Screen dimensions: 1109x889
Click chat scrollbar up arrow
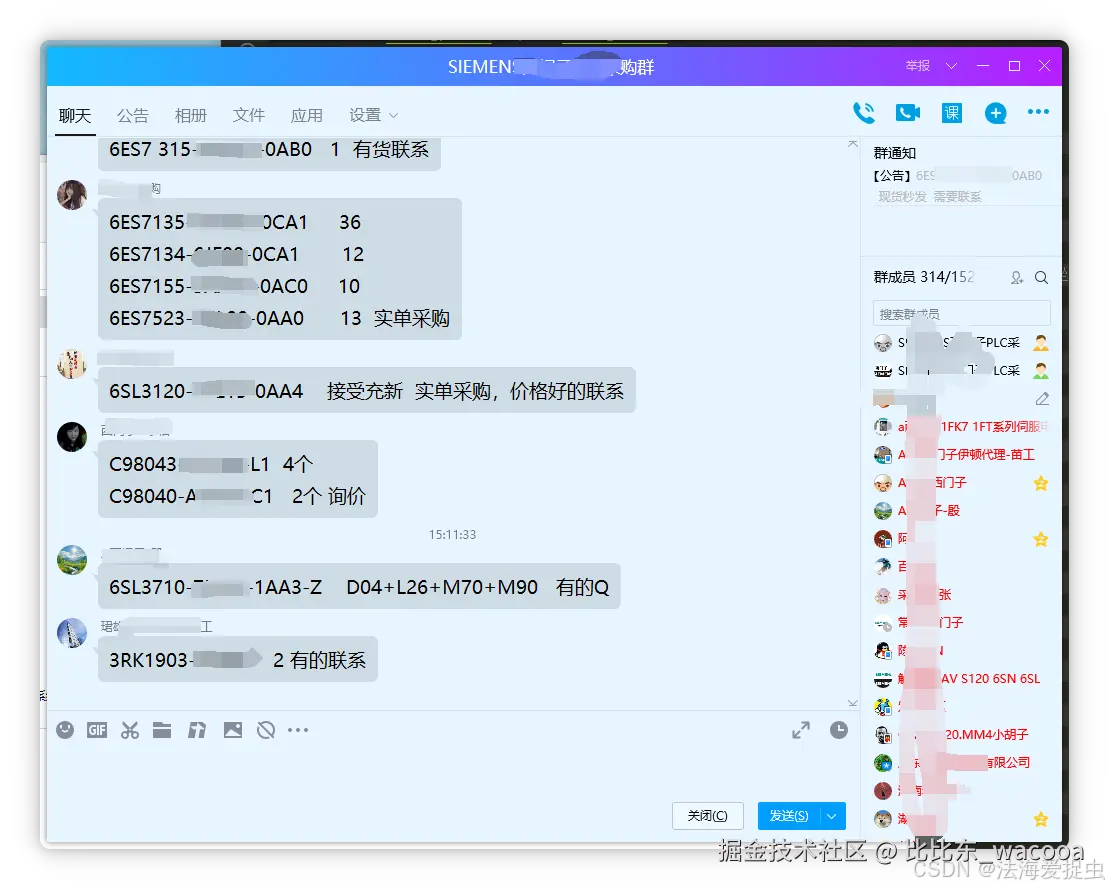point(852,144)
